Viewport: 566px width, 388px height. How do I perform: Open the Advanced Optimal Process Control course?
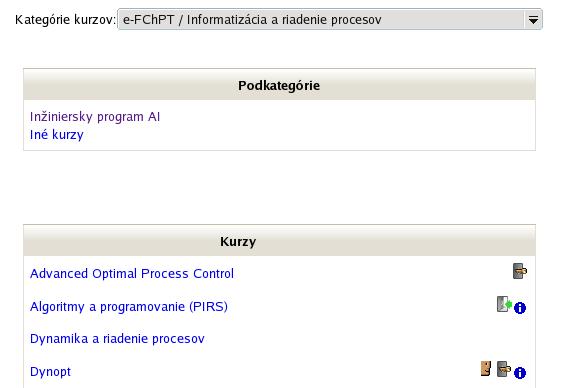tap(132, 274)
